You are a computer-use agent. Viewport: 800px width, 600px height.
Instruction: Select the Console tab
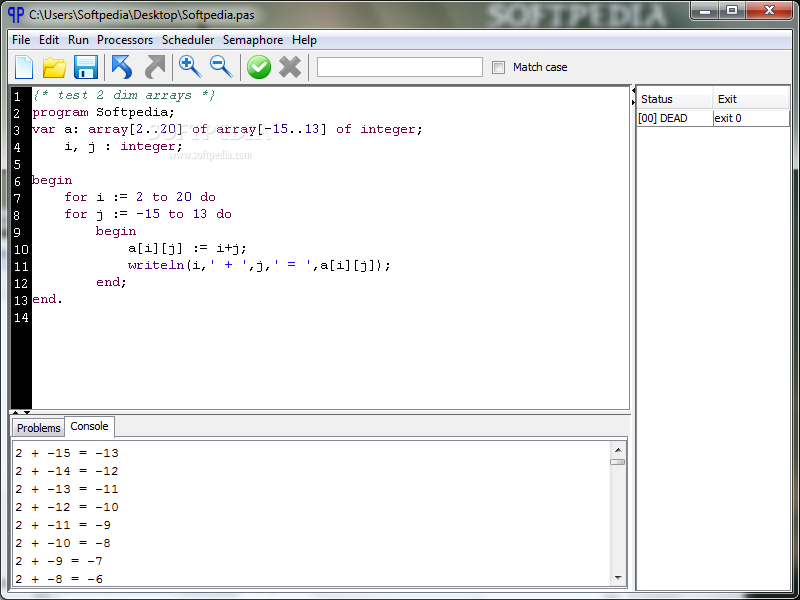pos(89,426)
